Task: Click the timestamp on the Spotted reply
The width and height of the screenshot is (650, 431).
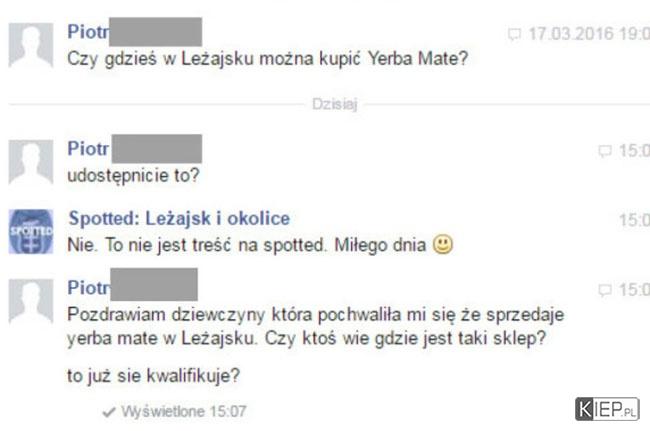Action: tap(634, 220)
